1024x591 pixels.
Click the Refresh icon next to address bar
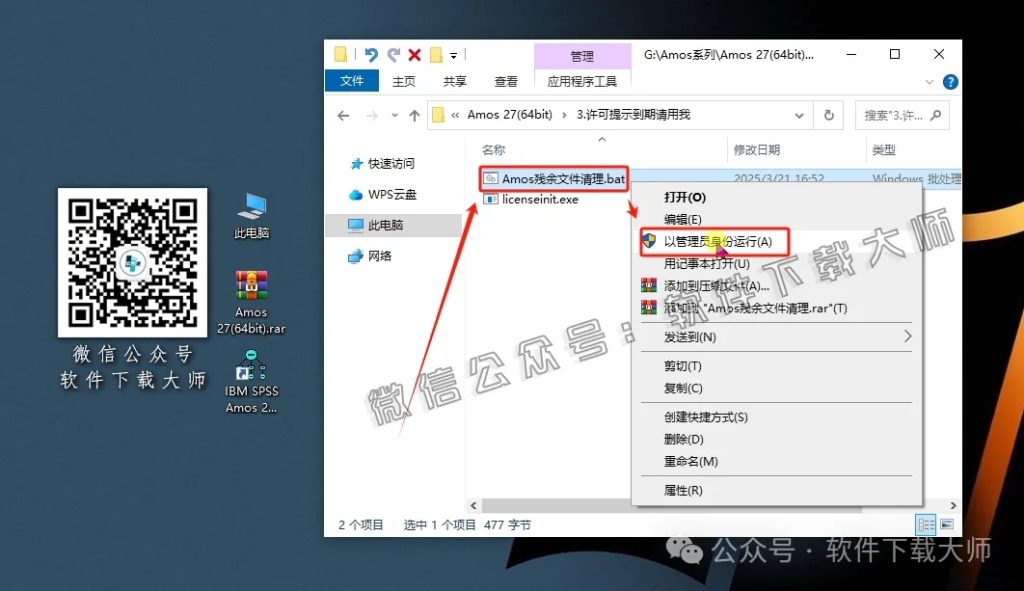pyautogui.click(x=829, y=115)
